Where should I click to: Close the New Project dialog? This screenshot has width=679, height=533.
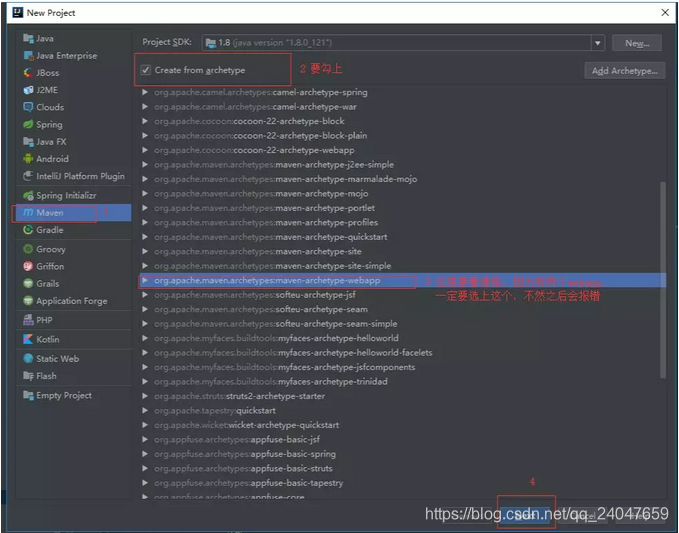pos(665,13)
